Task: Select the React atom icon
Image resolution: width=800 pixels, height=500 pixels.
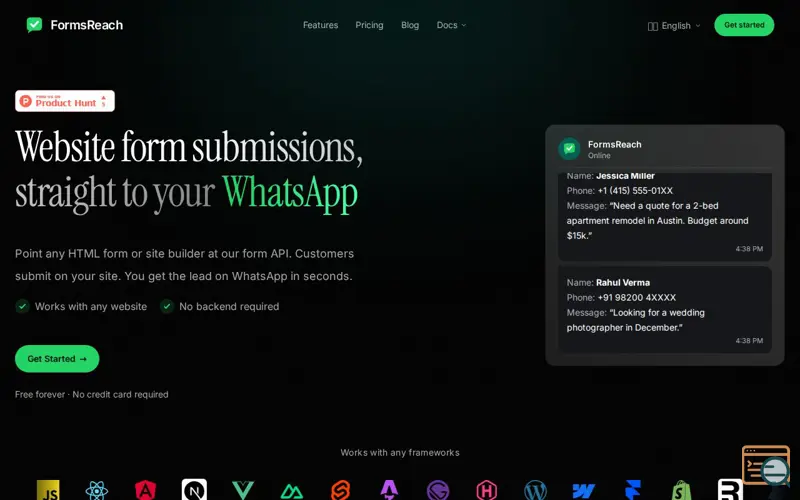Action: click(x=96, y=490)
